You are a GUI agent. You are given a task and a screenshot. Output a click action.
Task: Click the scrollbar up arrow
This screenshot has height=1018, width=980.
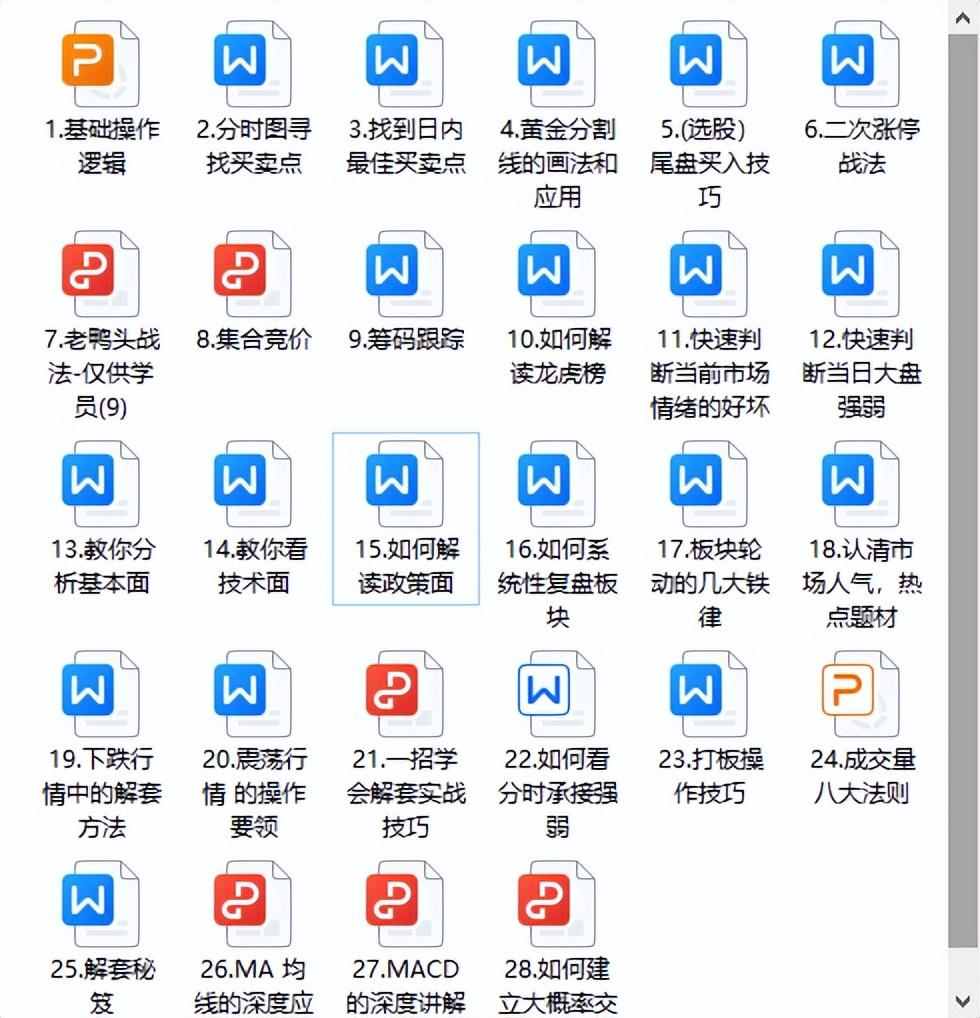(963, 18)
